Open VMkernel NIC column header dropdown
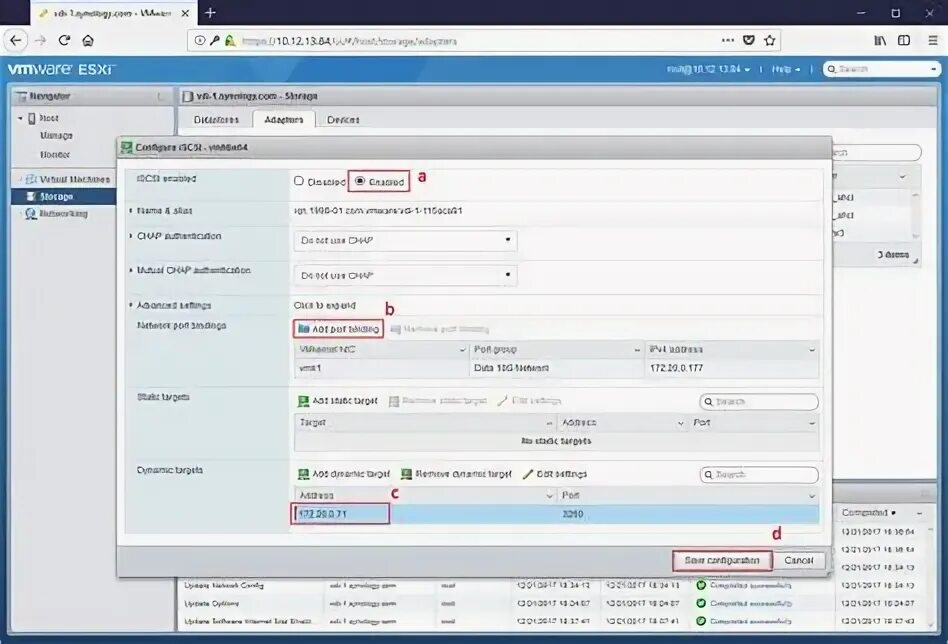 pos(463,350)
